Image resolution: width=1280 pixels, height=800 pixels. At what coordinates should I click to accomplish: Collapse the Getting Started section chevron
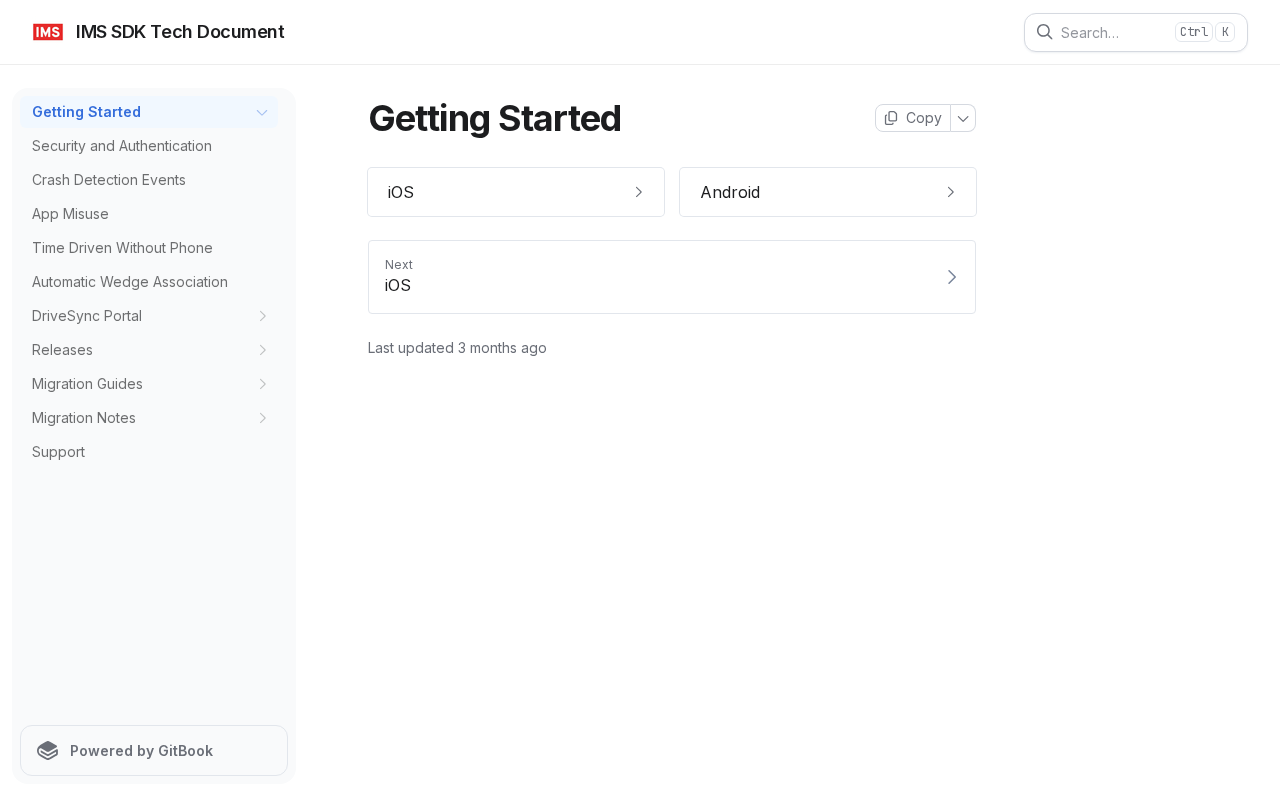[262, 112]
